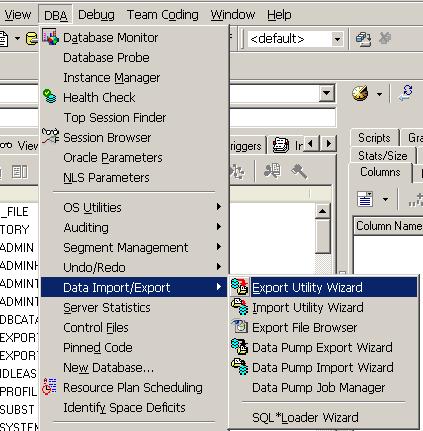Open Instance Manager
Image resolution: width=423 pixels, height=431 pixels.
click(x=135, y=78)
